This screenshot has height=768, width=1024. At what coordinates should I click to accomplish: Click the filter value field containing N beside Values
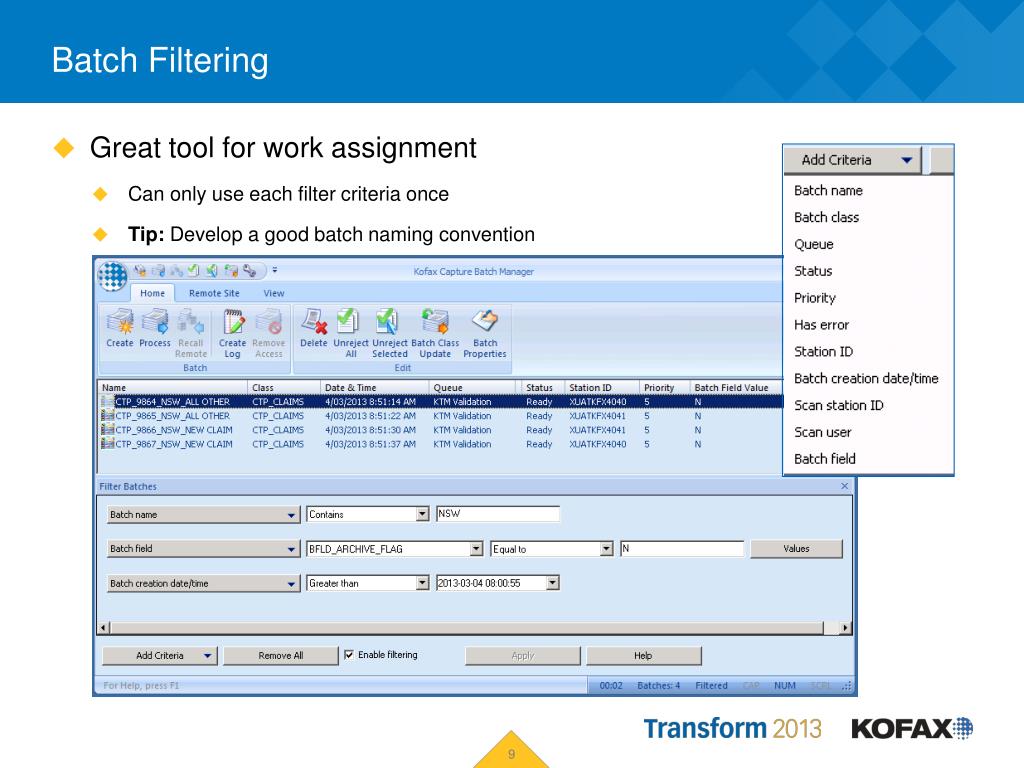[x=682, y=549]
